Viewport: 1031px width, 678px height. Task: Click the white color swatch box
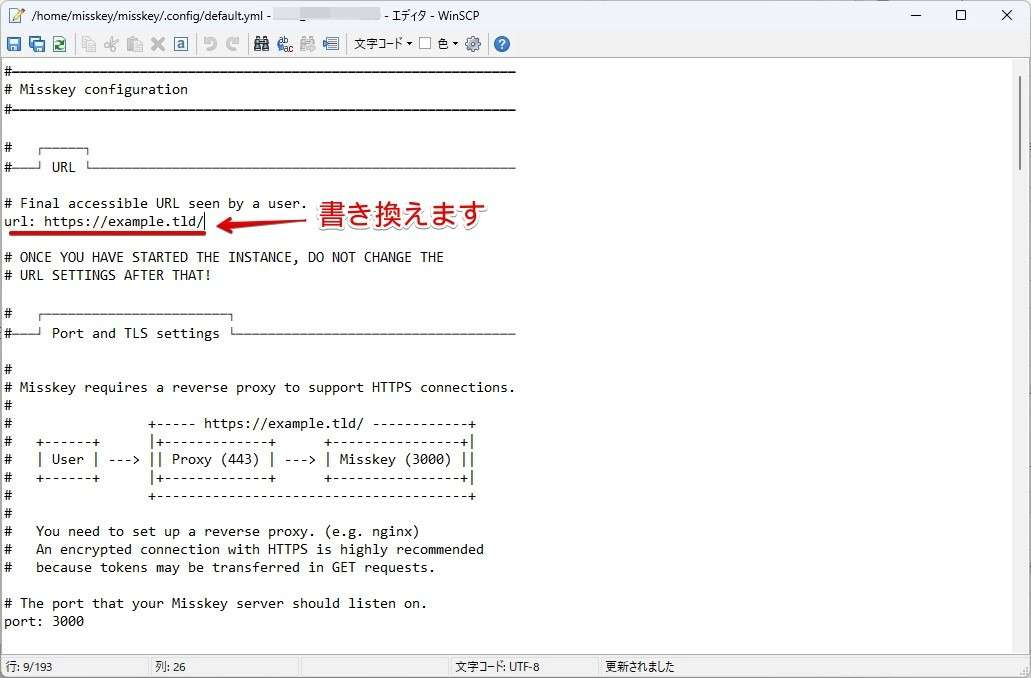click(425, 43)
